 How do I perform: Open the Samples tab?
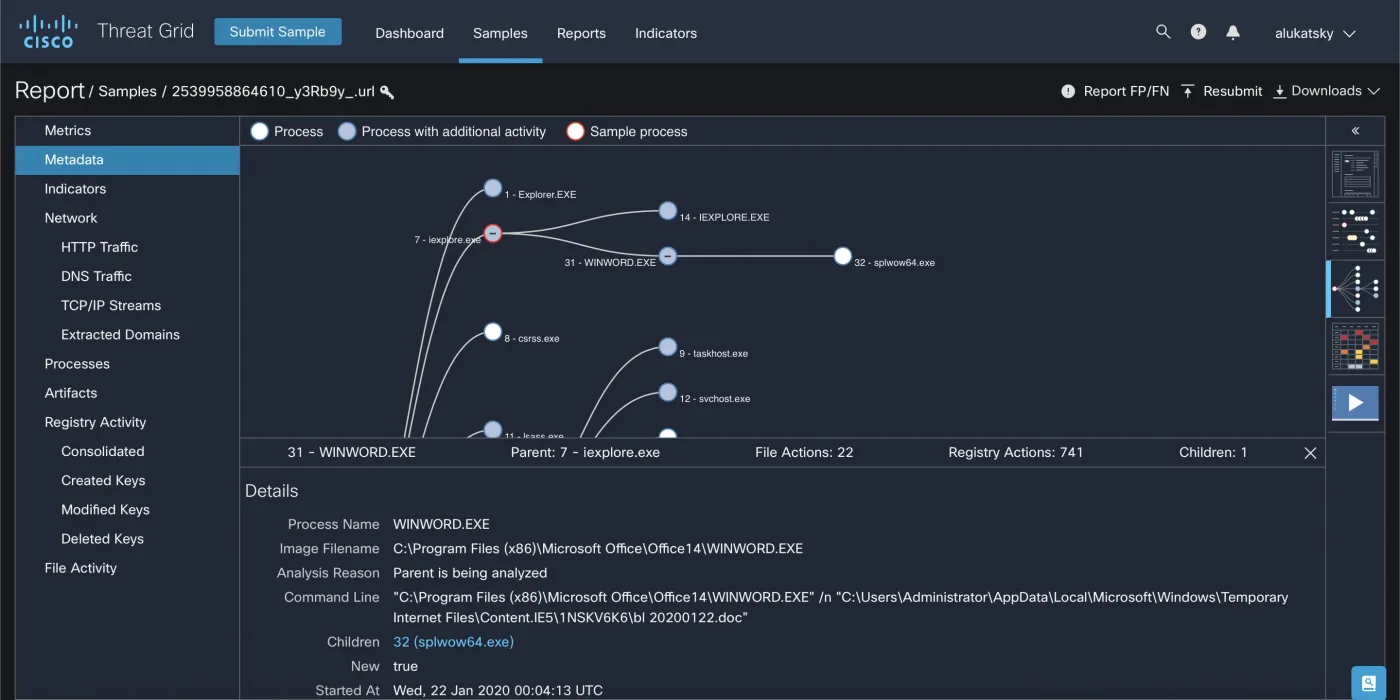click(x=500, y=33)
